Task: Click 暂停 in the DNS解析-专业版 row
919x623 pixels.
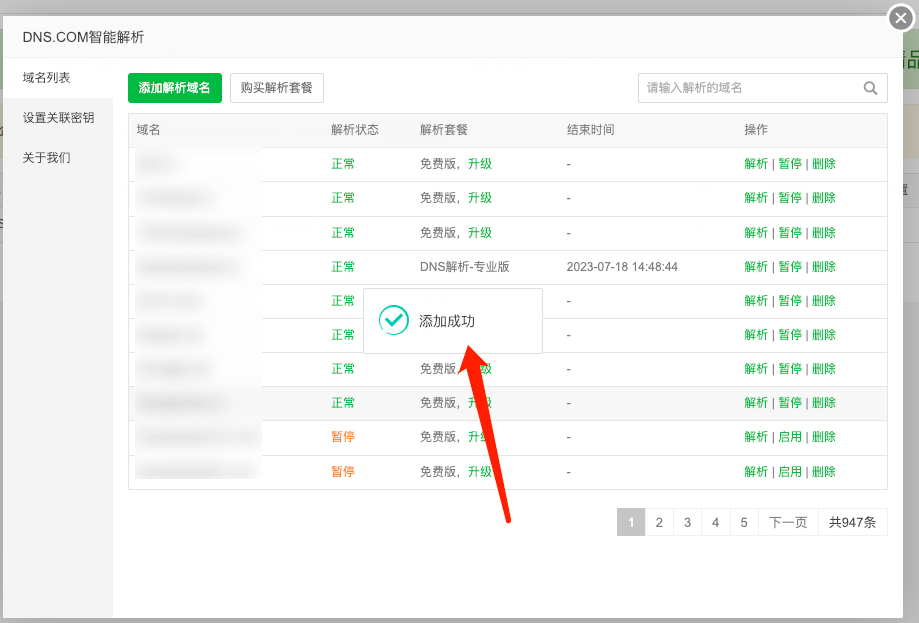Action: tap(789, 267)
